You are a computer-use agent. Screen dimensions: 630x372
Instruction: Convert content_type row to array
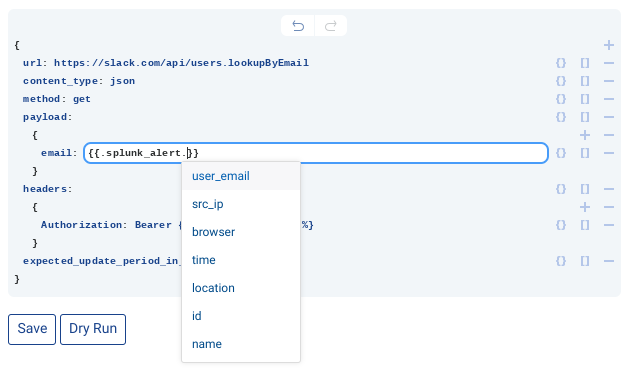(585, 81)
